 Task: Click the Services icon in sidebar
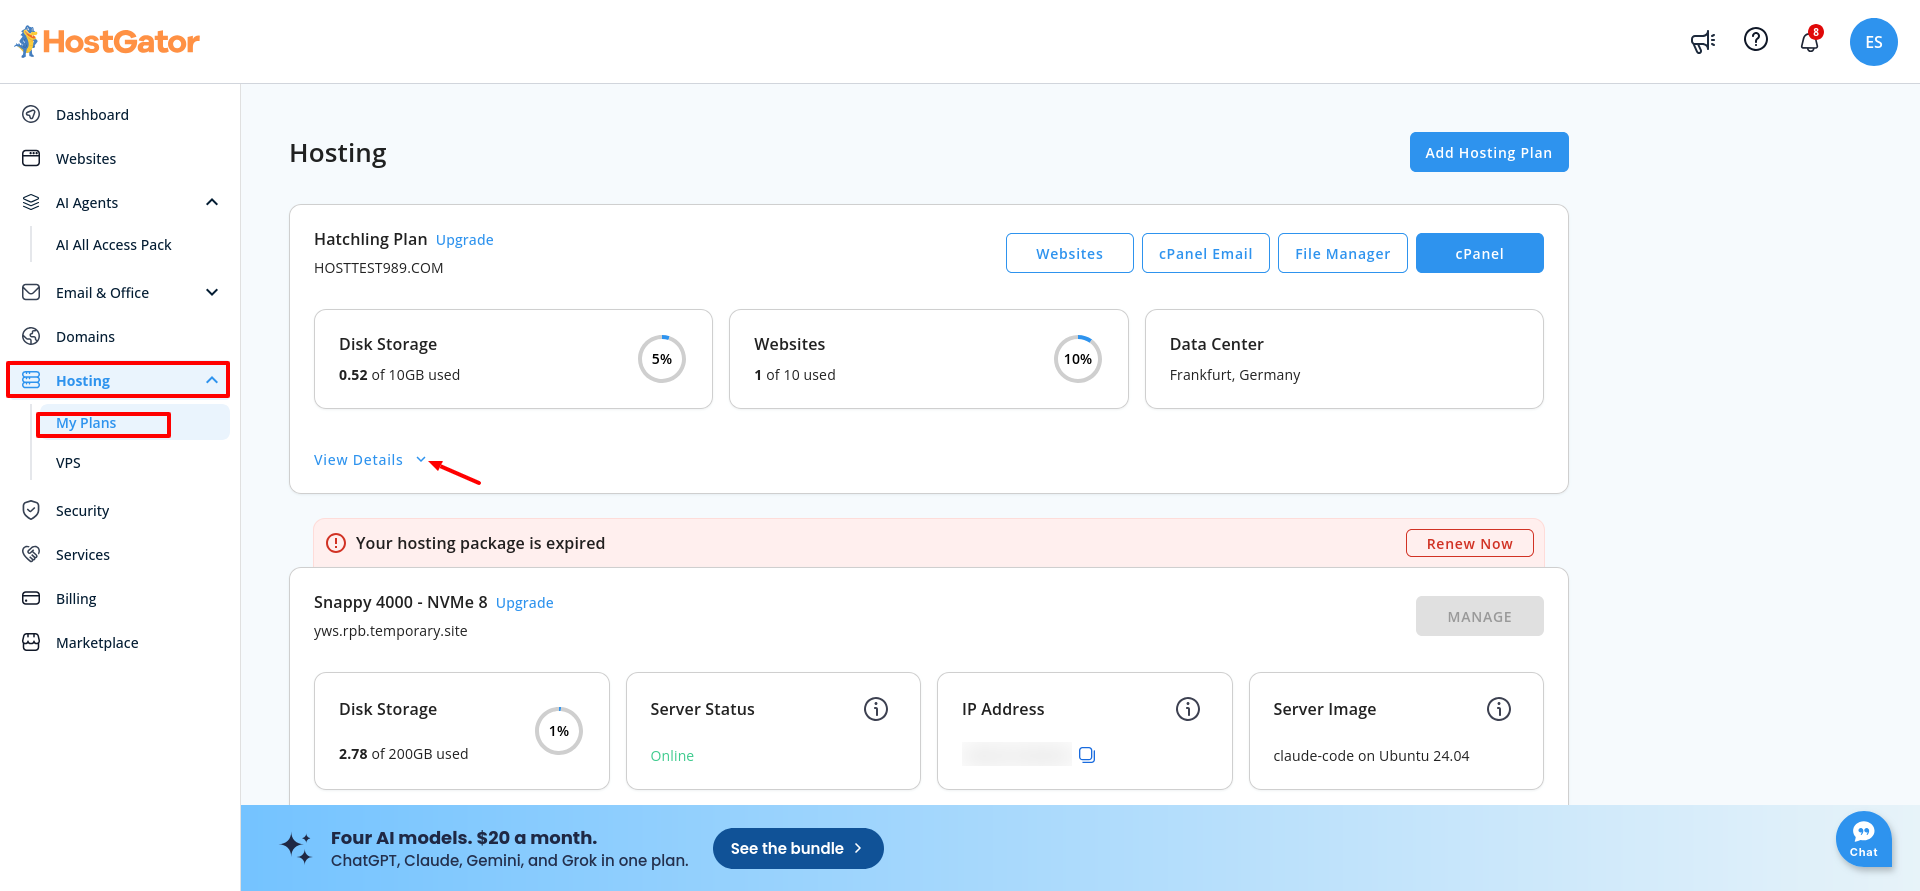31,554
